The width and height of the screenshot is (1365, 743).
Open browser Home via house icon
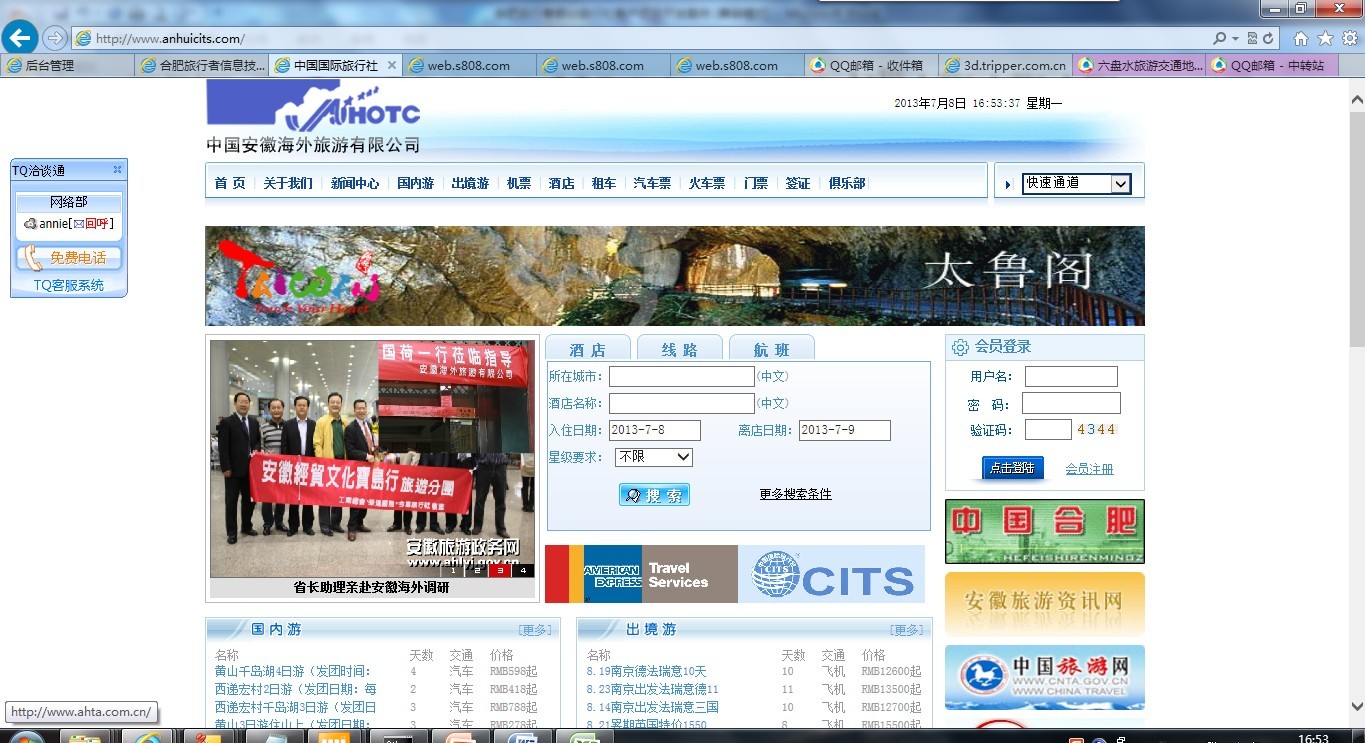pos(1301,38)
